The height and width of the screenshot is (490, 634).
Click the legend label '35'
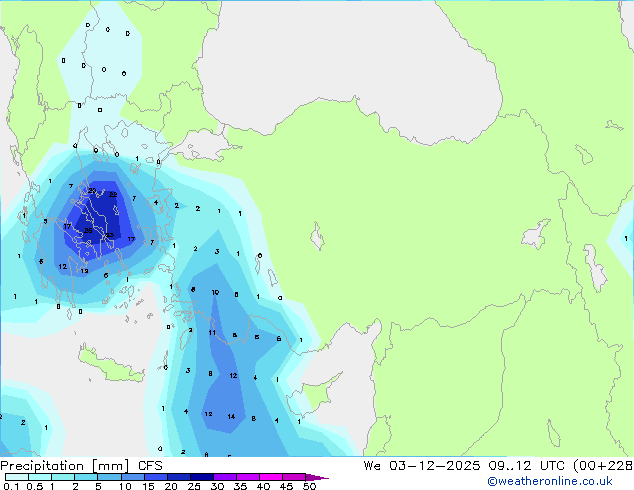pos(240,486)
